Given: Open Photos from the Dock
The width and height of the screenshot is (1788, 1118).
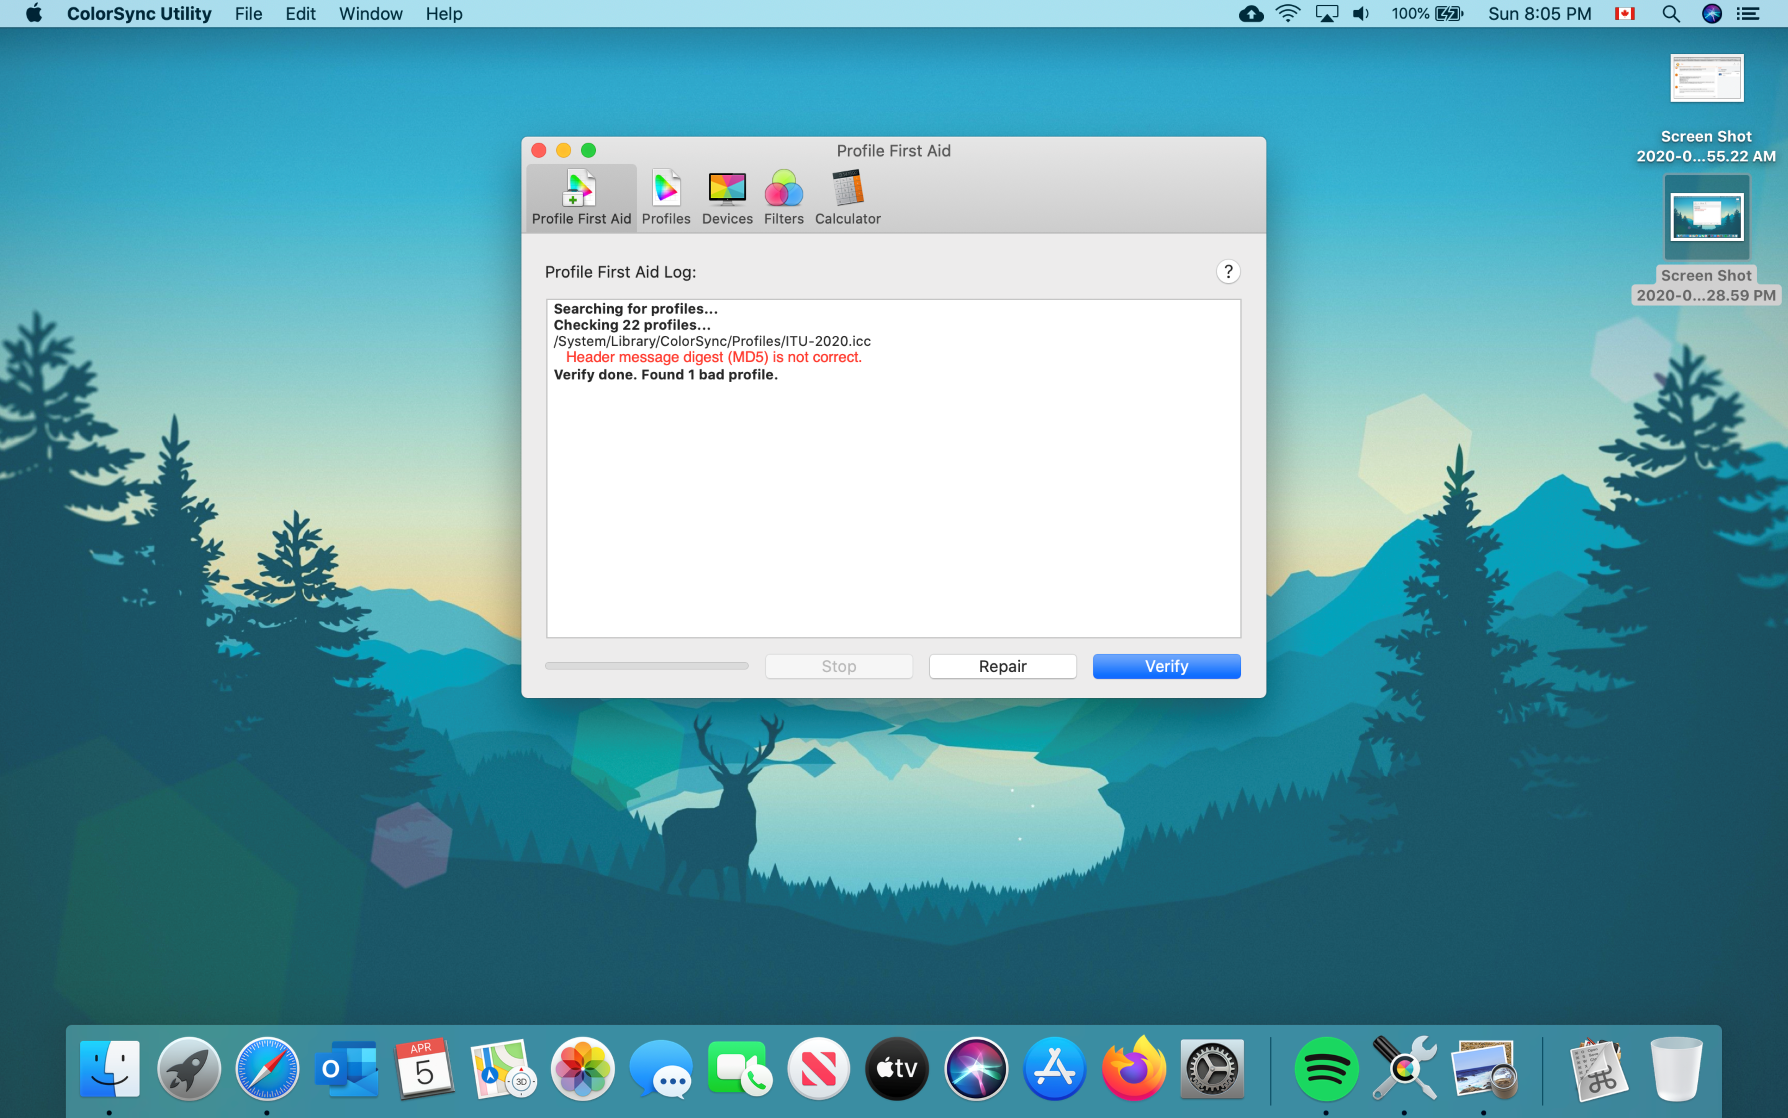Looking at the screenshot, I should pos(582,1069).
